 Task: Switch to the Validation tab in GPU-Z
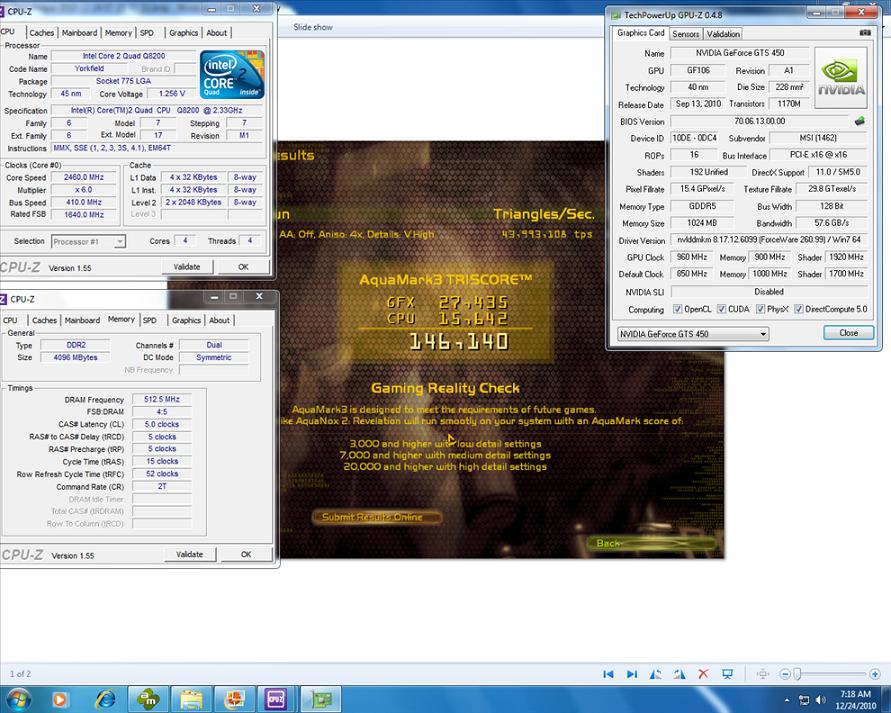[723, 34]
